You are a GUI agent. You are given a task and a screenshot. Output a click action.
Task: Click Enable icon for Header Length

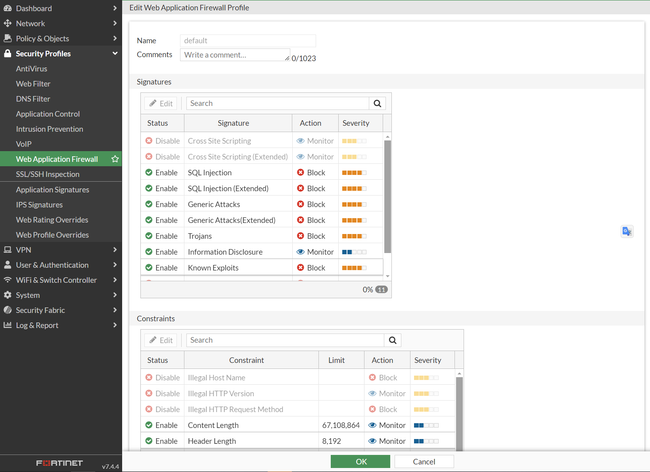click(149, 441)
